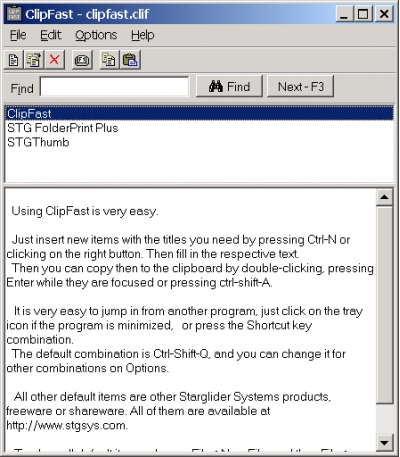The width and height of the screenshot is (400, 457).
Task: Click the text pane scroll down arrow
Action: point(384,443)
